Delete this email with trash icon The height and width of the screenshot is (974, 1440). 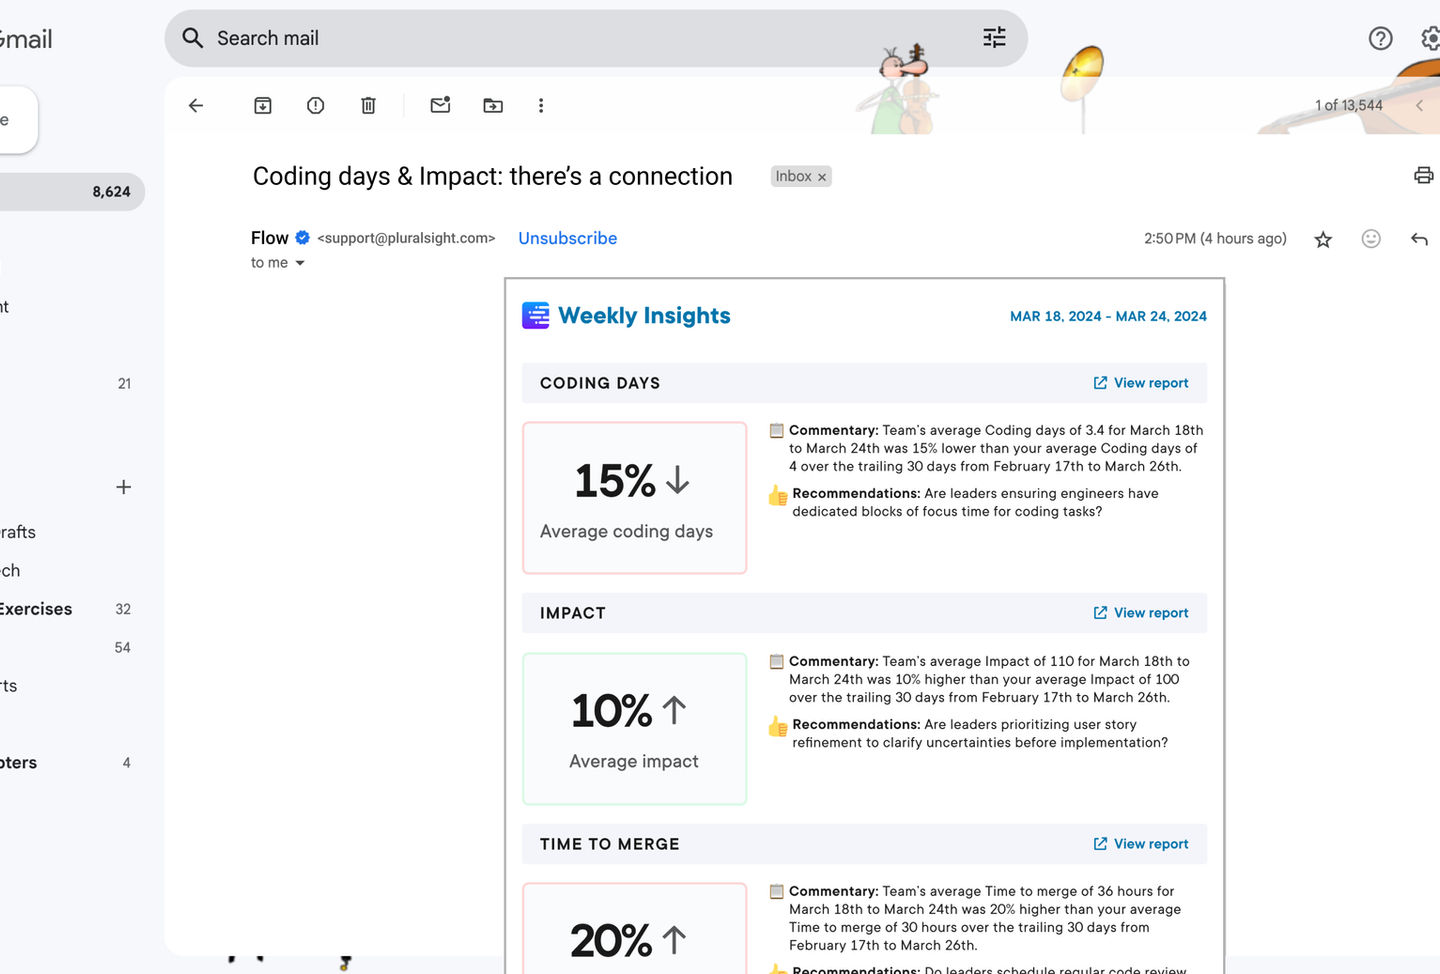click(368, 105)
